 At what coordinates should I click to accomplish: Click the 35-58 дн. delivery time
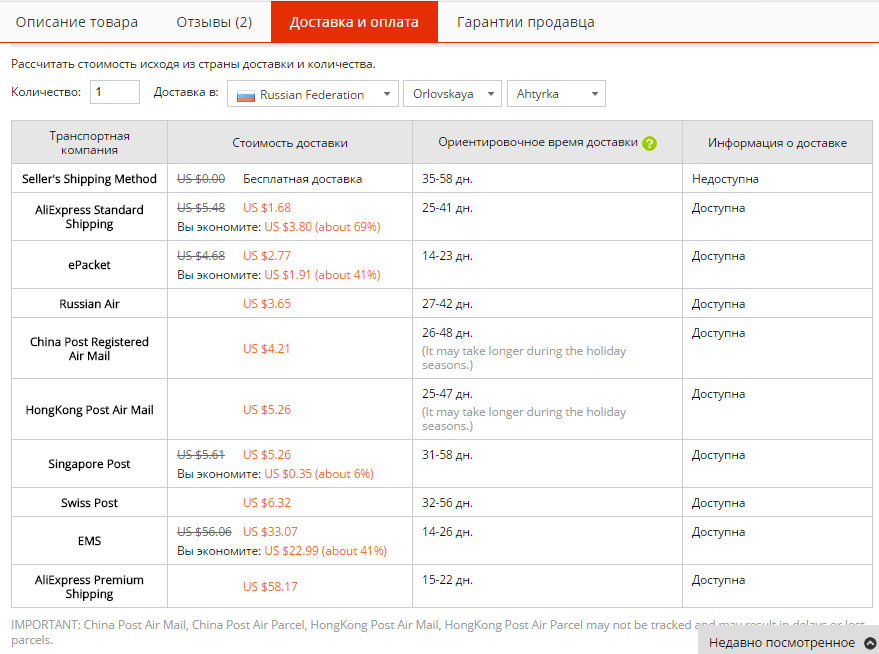[447, 179]
